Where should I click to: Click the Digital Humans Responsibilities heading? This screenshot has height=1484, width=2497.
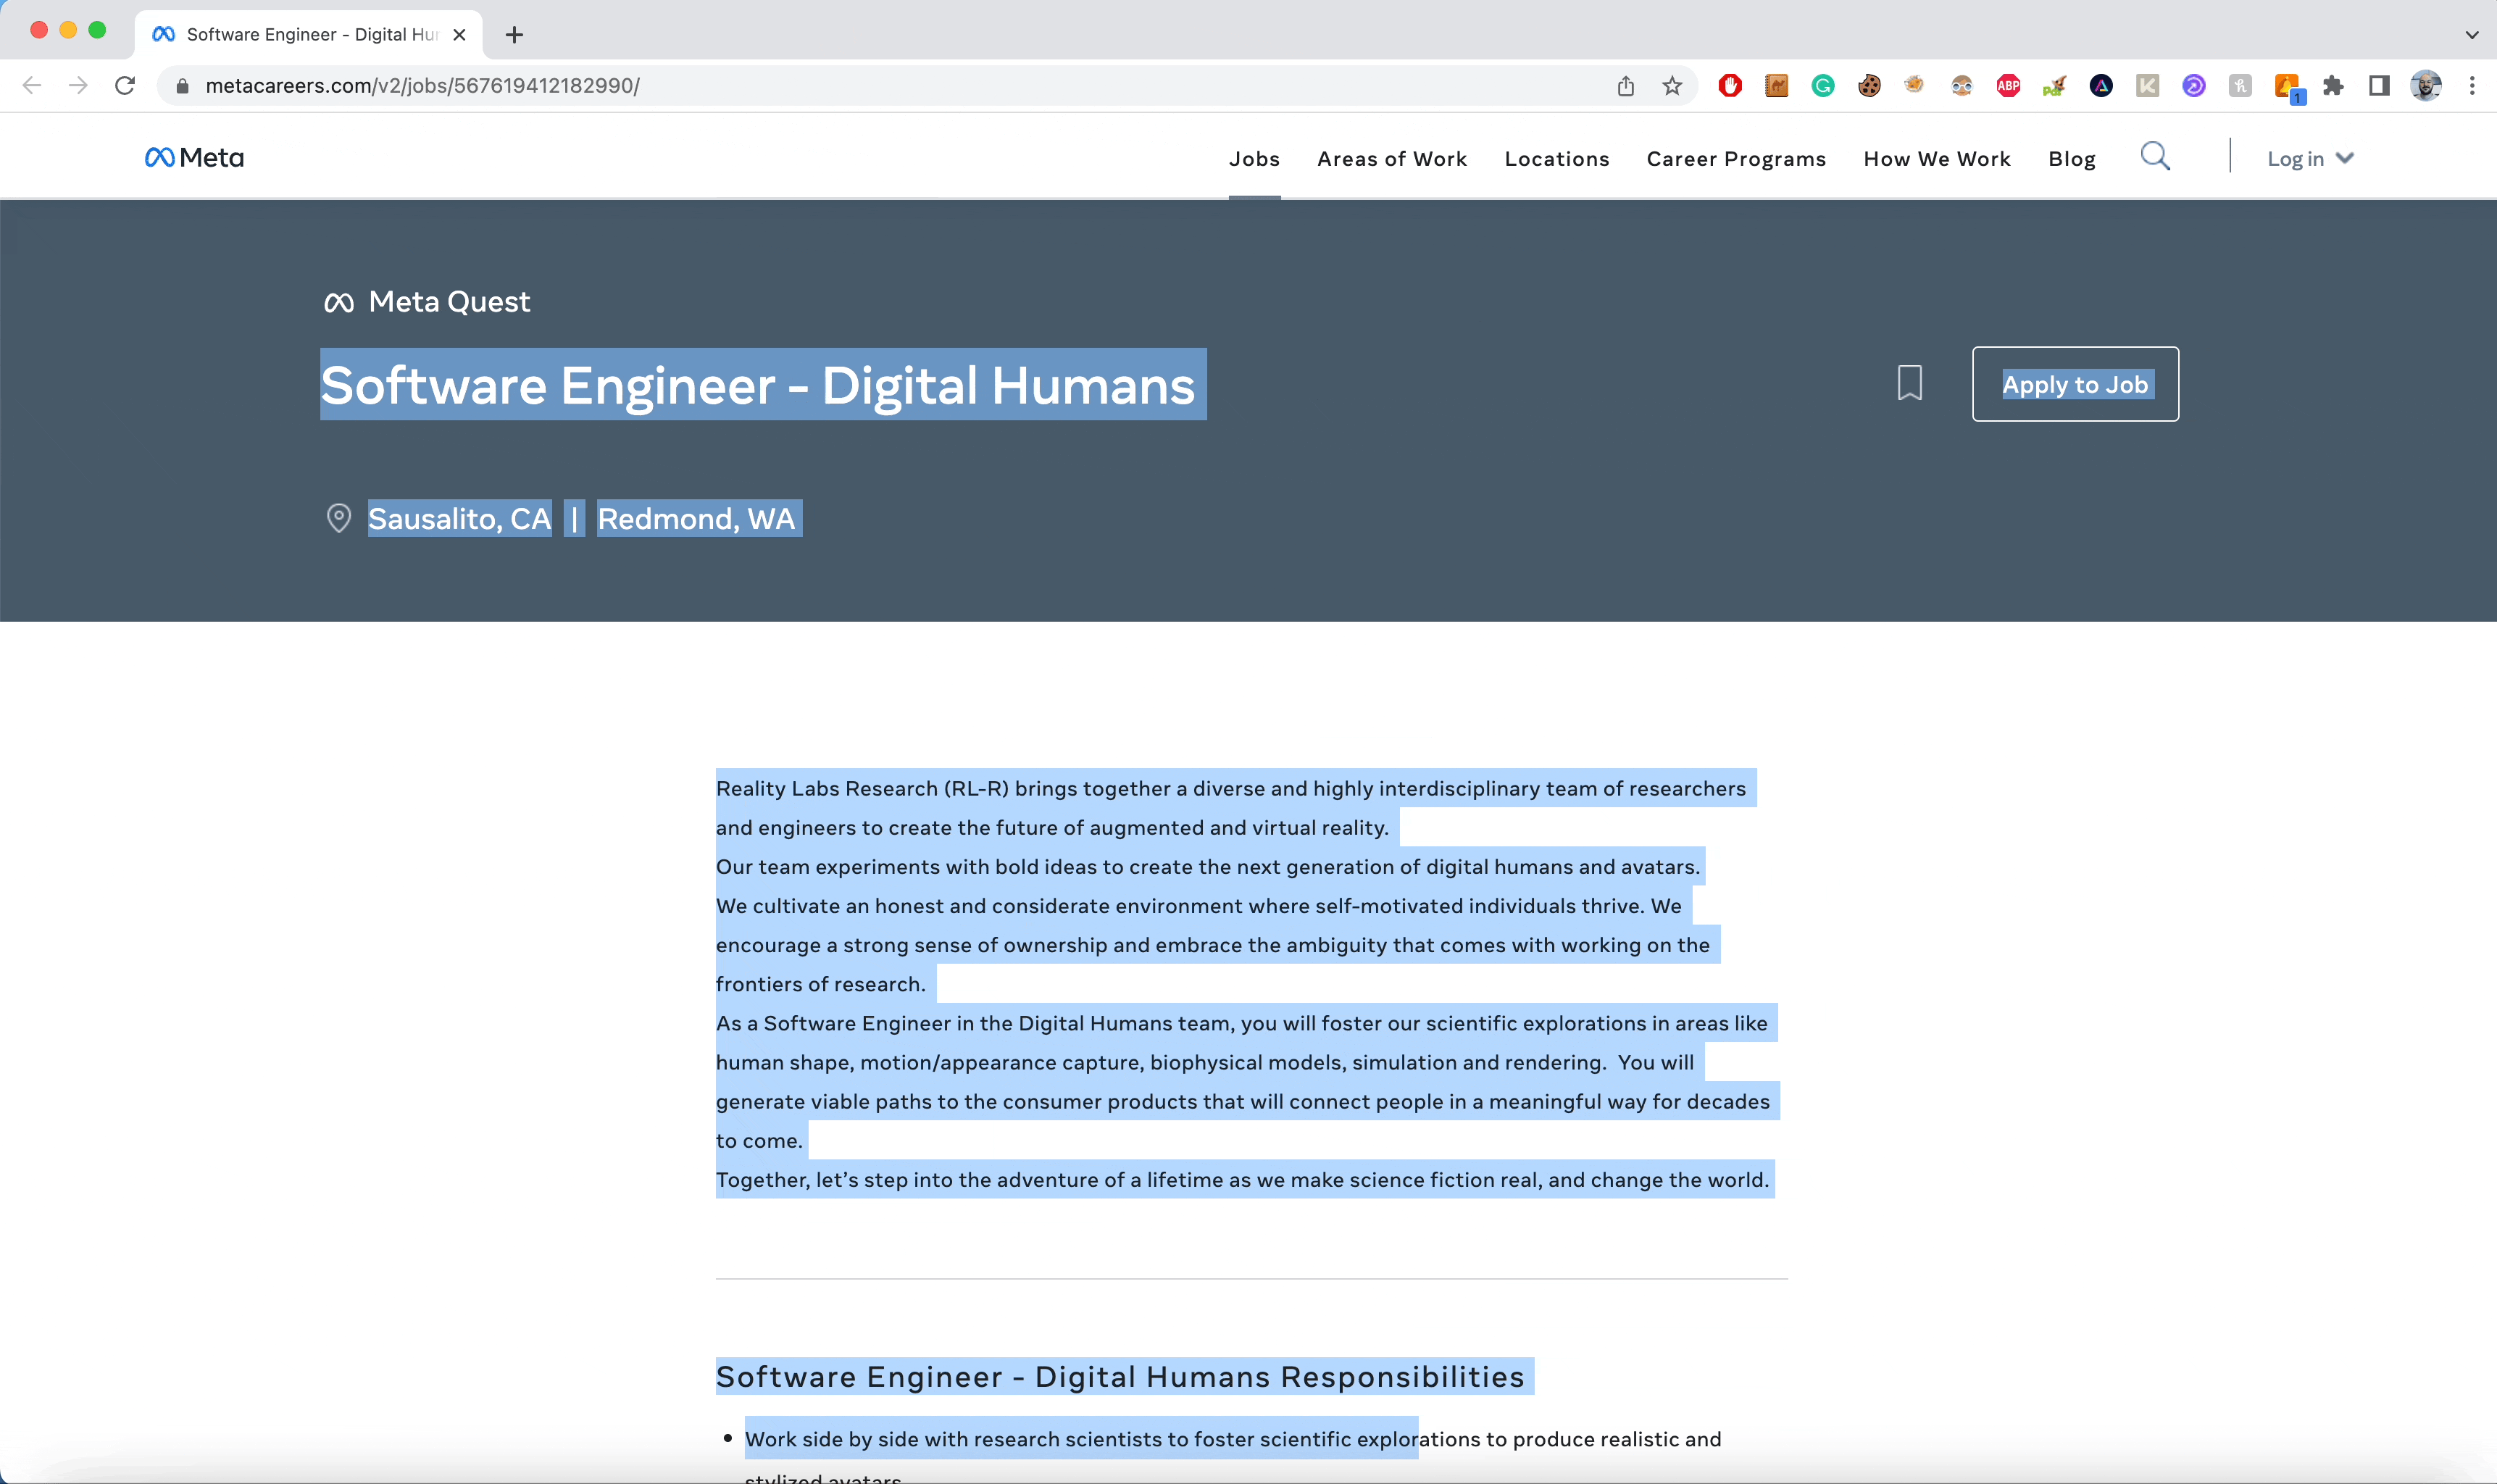[1120, 1377]
